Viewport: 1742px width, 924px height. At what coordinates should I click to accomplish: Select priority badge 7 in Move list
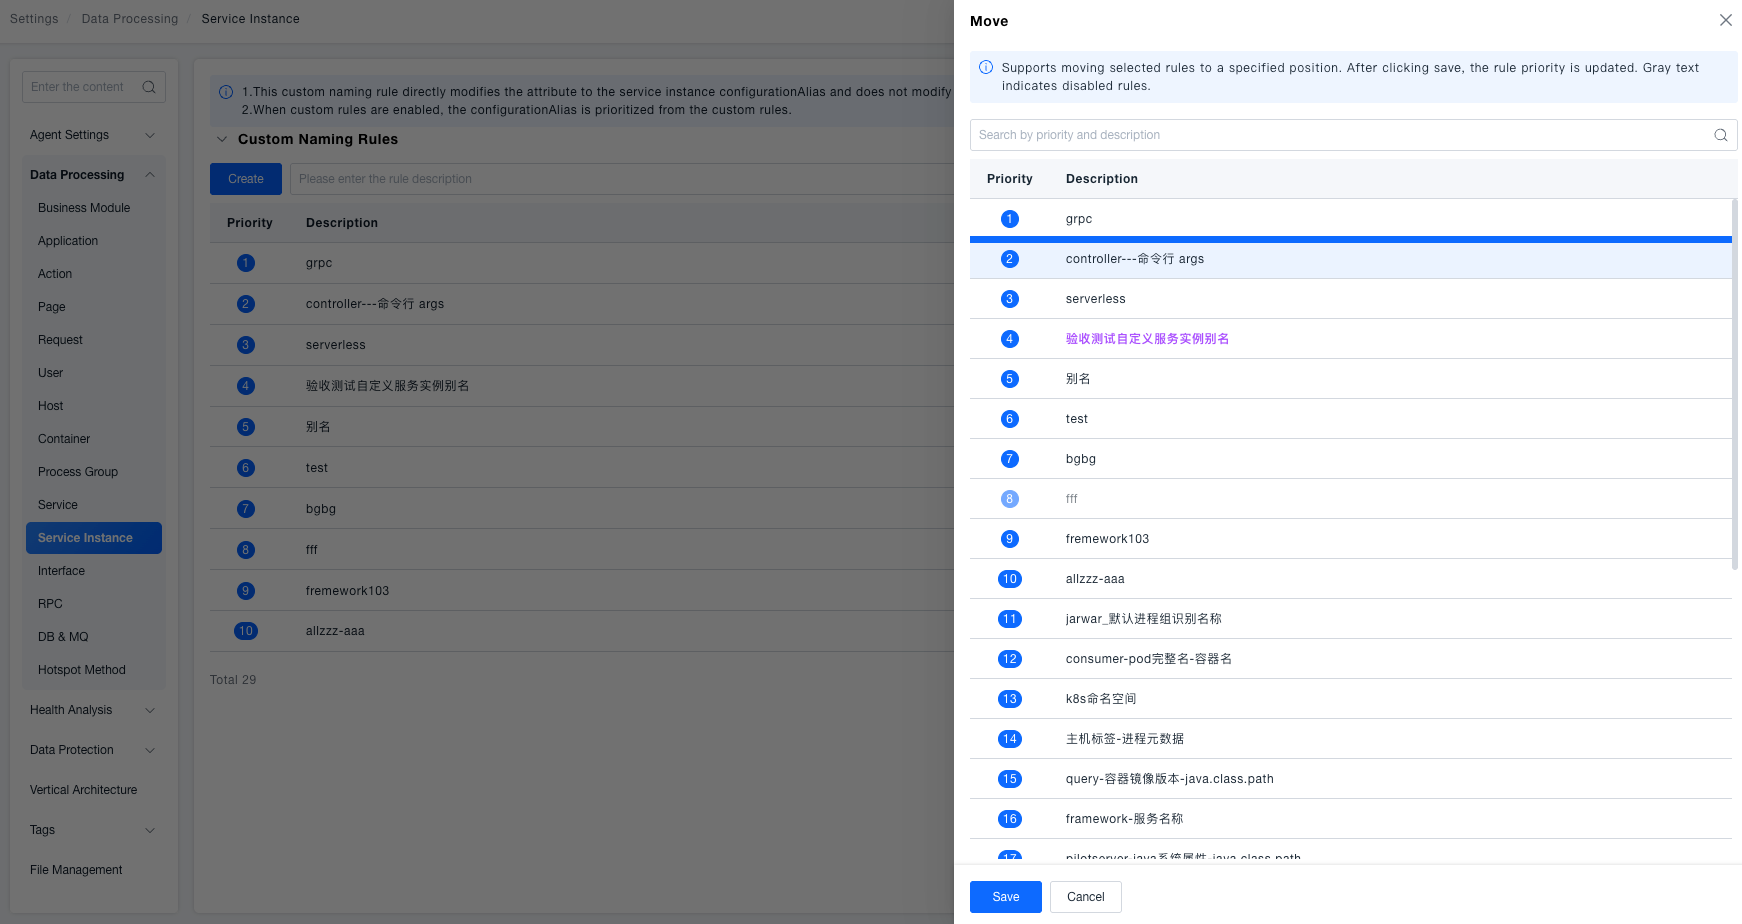(x=1010, y=459)
